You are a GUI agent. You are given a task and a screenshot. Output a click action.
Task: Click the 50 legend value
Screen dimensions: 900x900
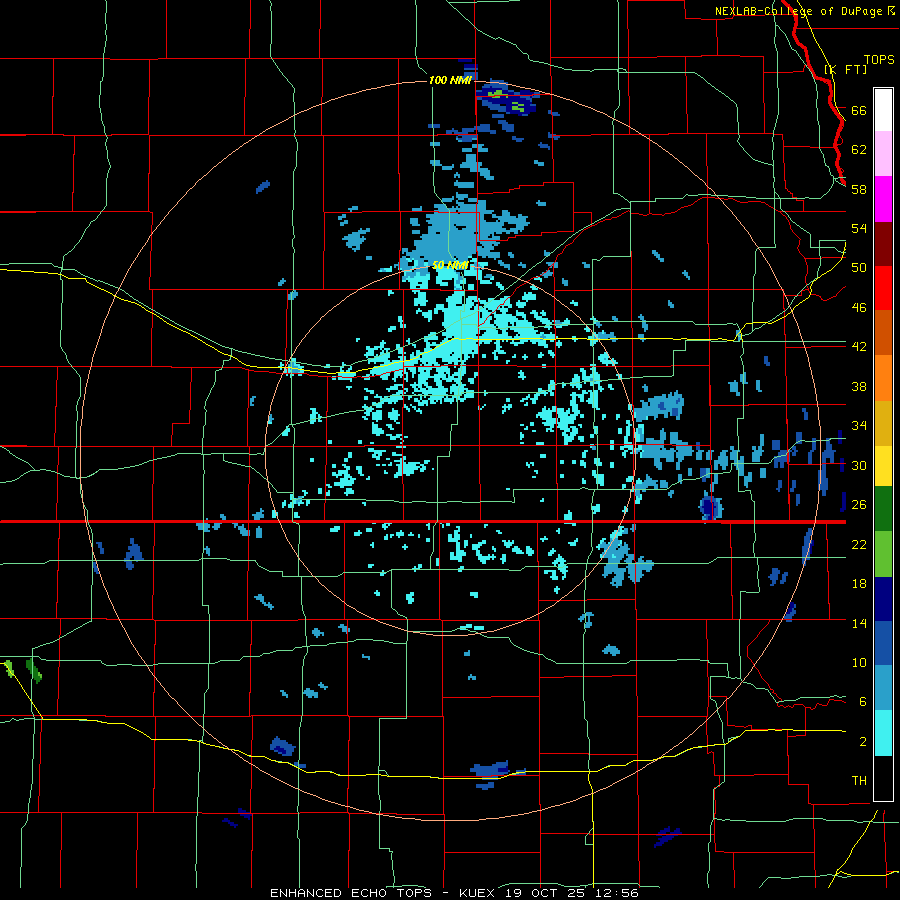[859, 267]
